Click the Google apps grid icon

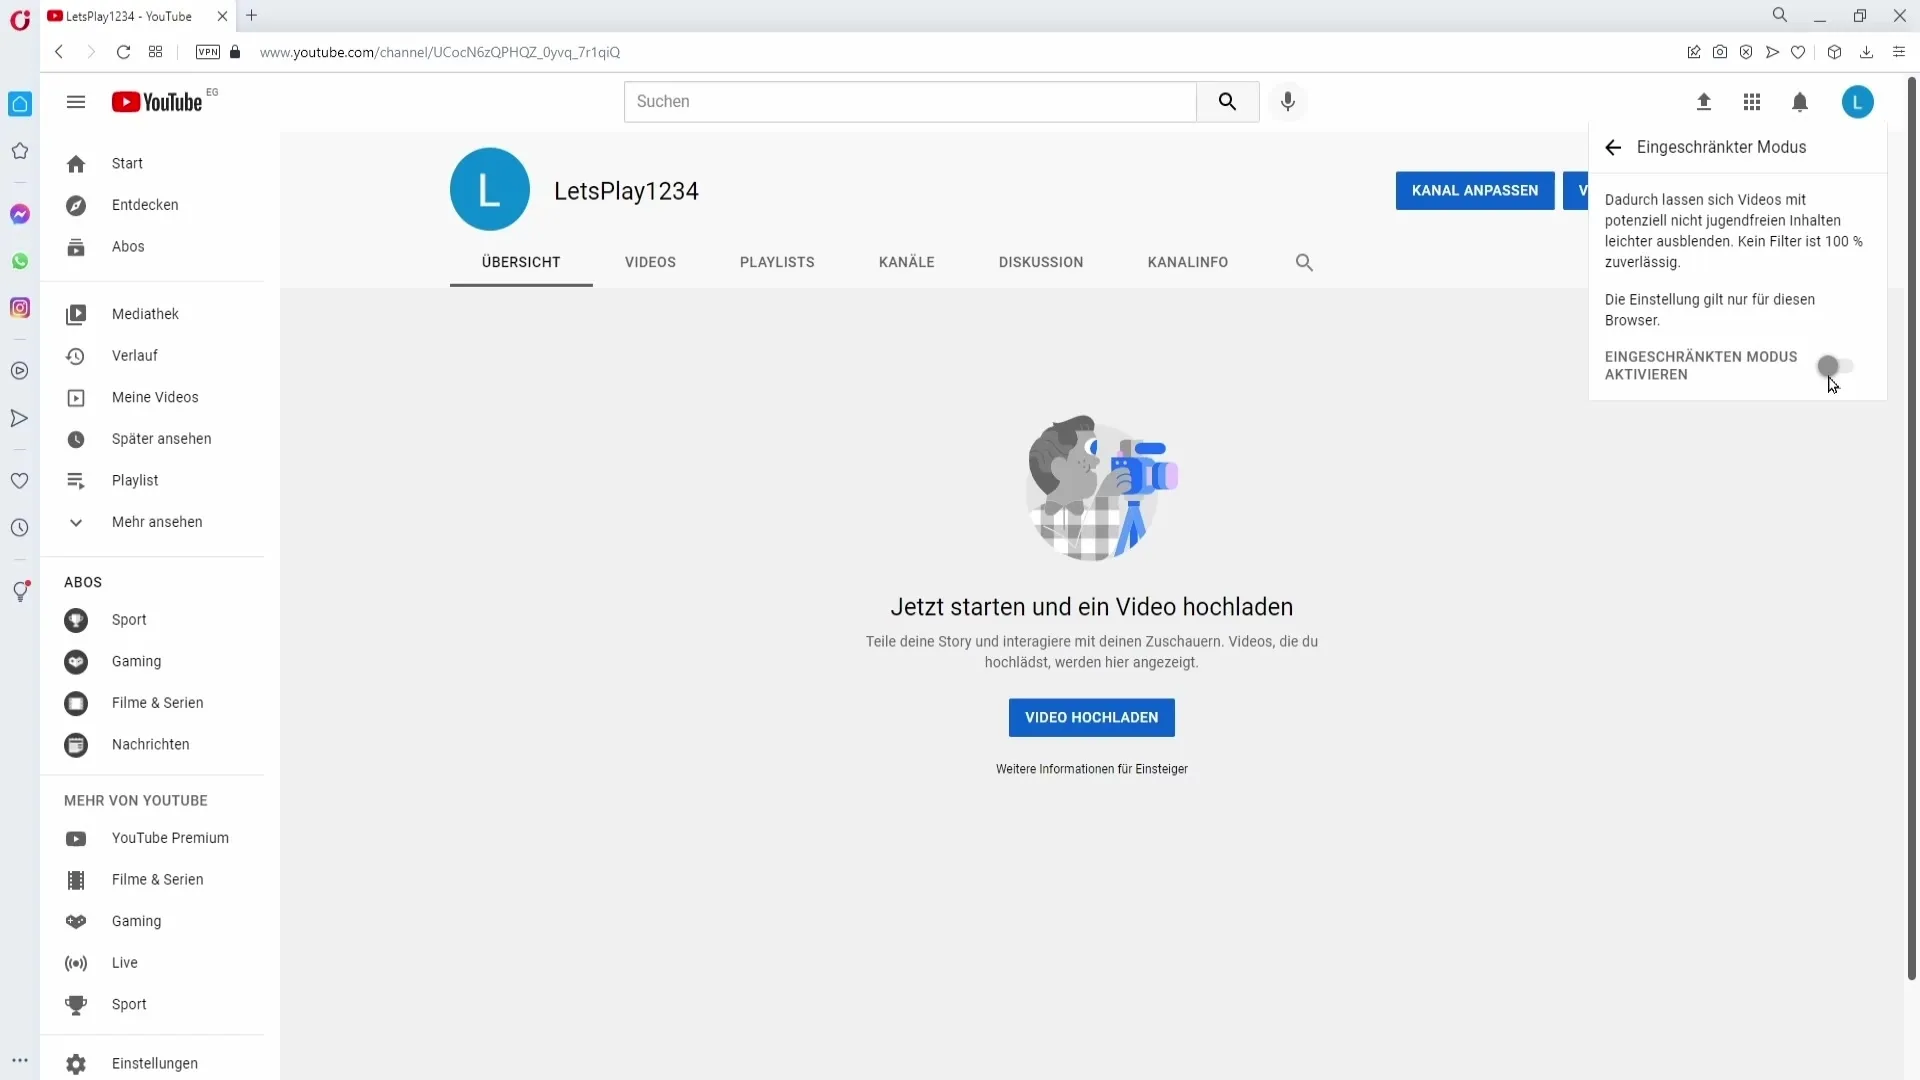(x=1751, y=102)
